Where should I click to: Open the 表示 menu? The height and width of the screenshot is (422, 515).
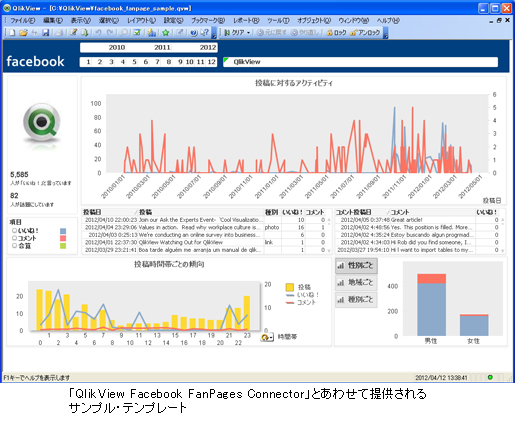81,20
